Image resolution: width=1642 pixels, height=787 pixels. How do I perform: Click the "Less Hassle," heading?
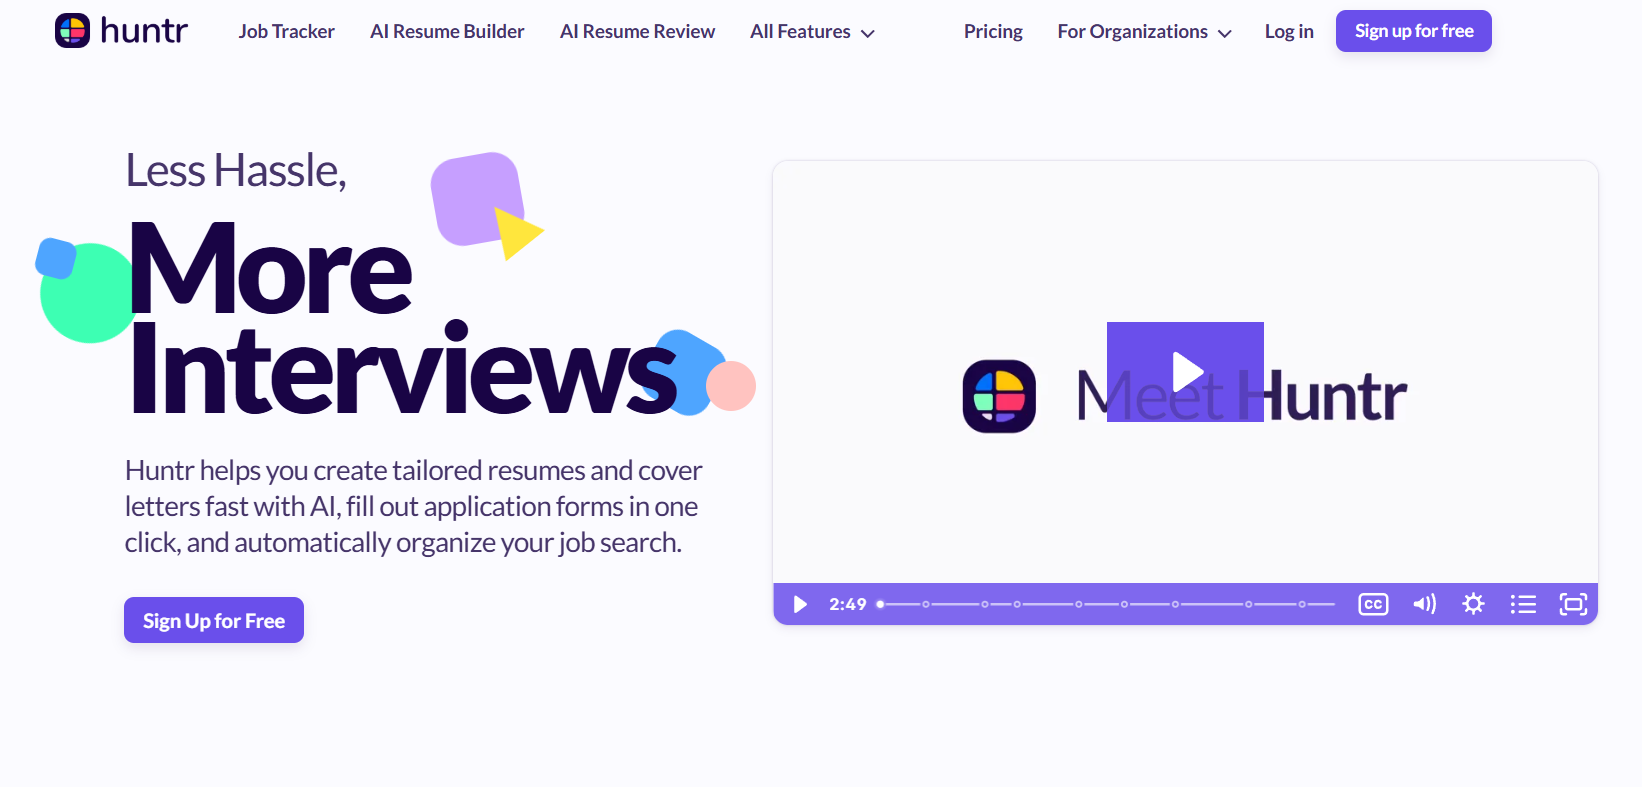[236, 171]
